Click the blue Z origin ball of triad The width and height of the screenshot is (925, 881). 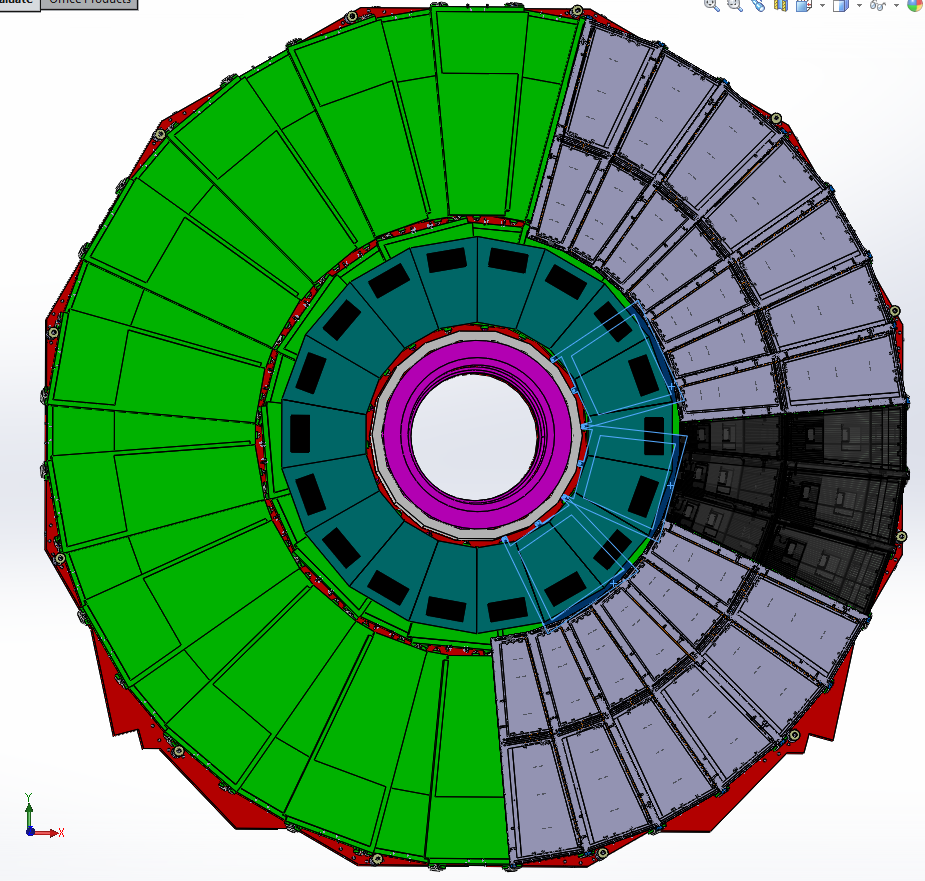(30, 830)
